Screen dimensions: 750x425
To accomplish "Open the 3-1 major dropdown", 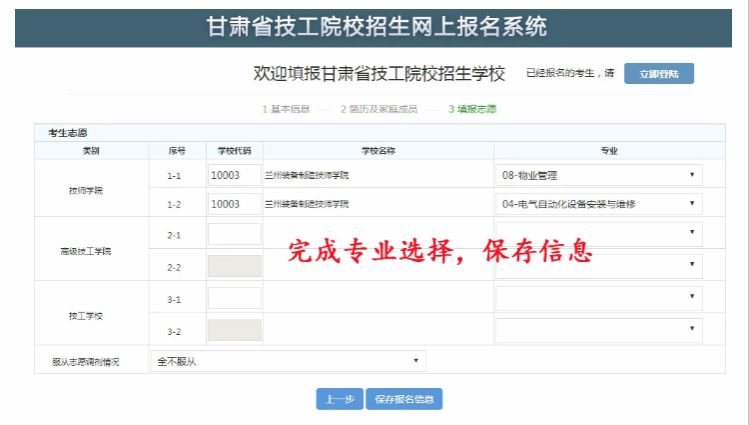I will tap(598, 297).
